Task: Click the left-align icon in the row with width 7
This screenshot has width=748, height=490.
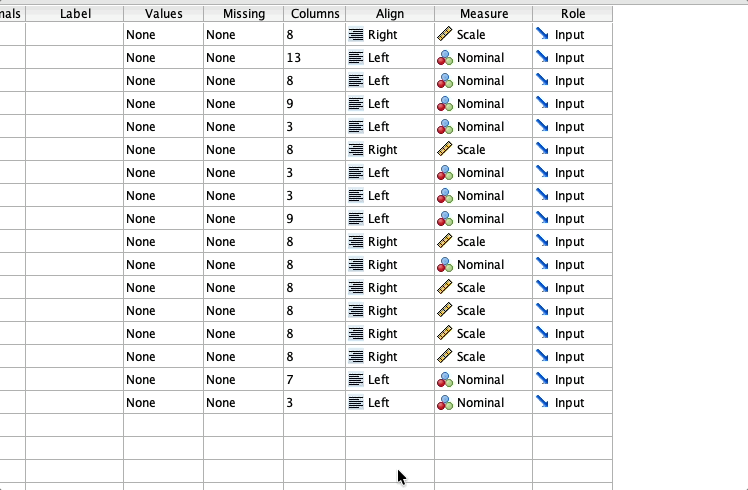Action: point(356,380)
